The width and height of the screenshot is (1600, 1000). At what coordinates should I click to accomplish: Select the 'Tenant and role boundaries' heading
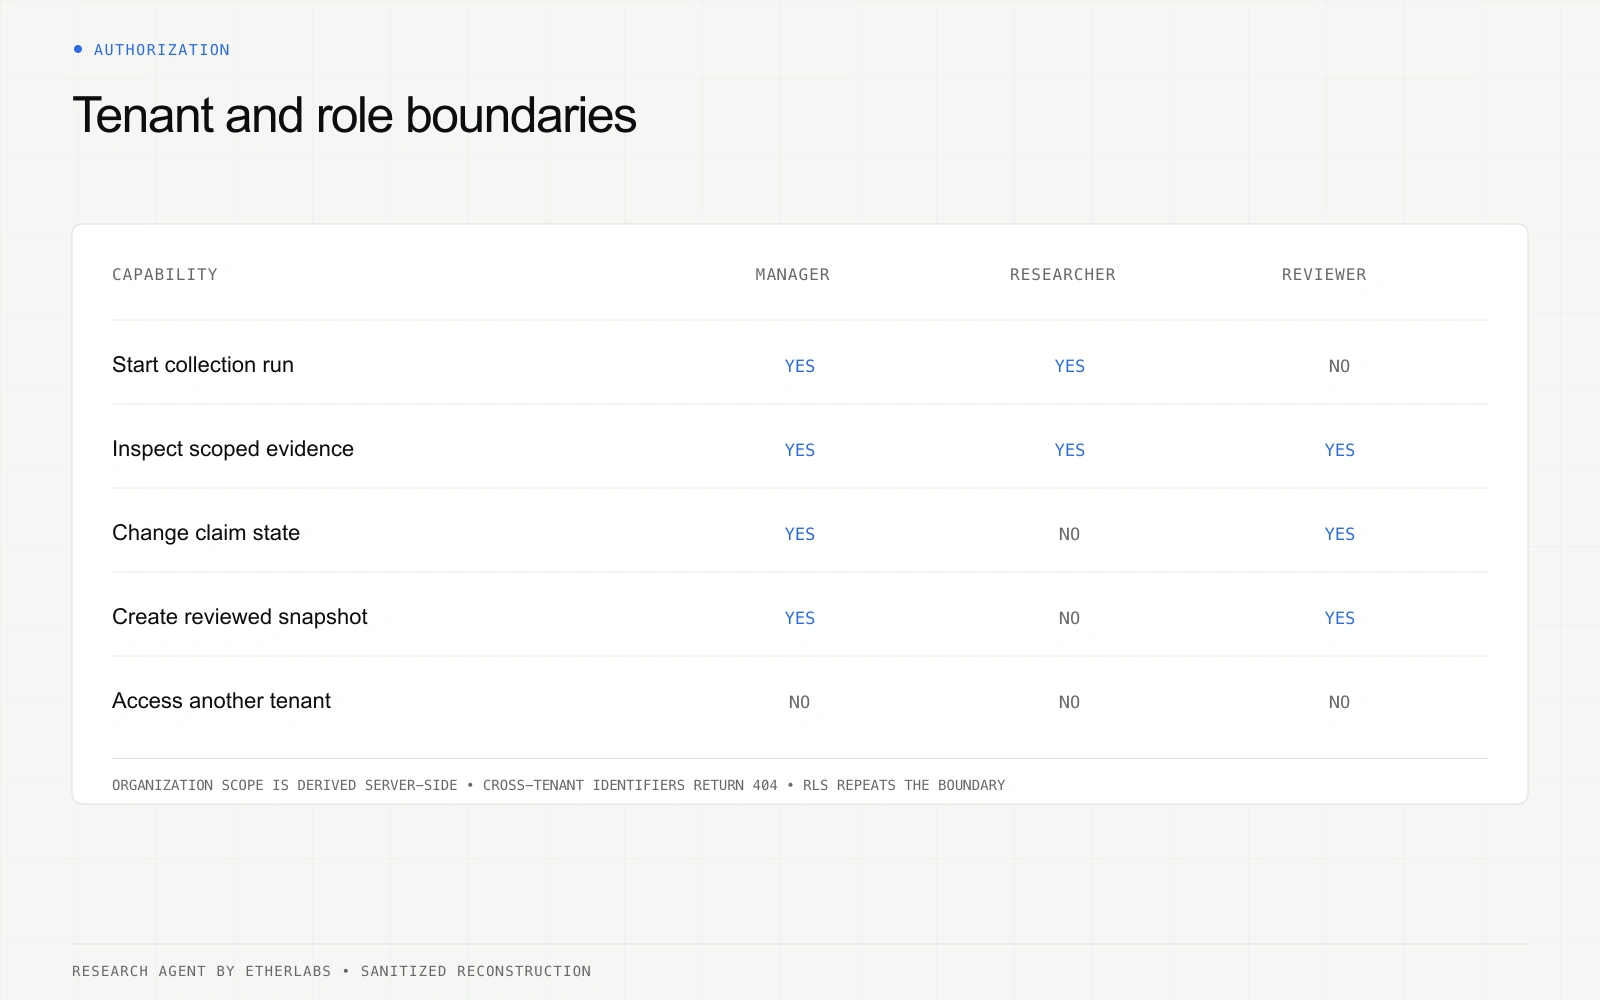[x=355, y=115]
